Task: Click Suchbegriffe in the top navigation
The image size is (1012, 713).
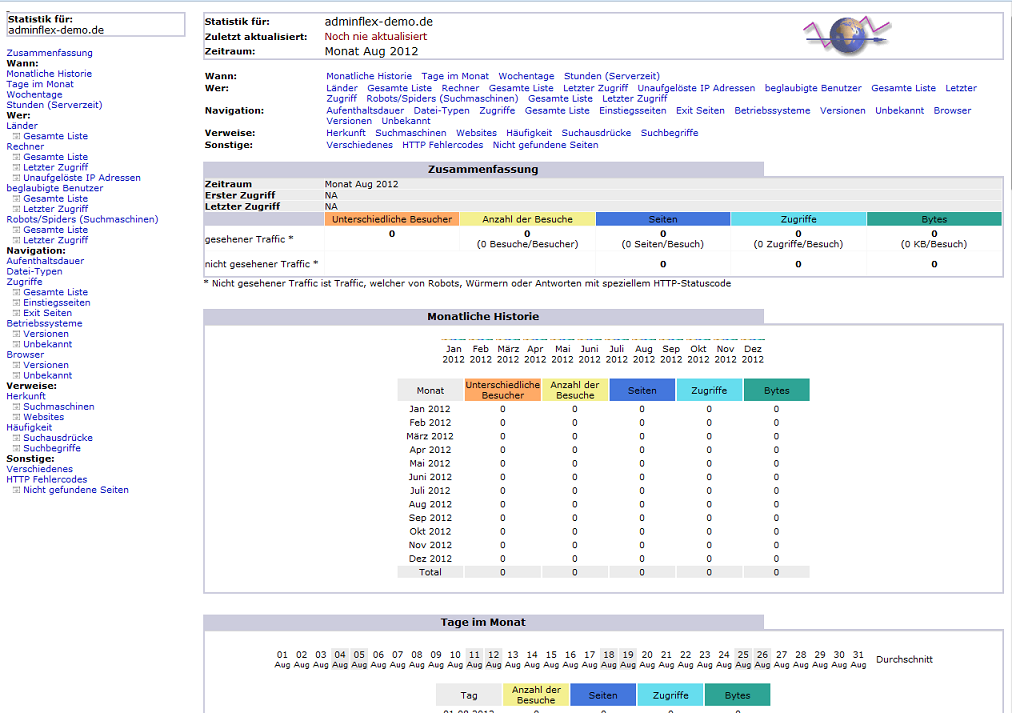Action: [669, 133]
